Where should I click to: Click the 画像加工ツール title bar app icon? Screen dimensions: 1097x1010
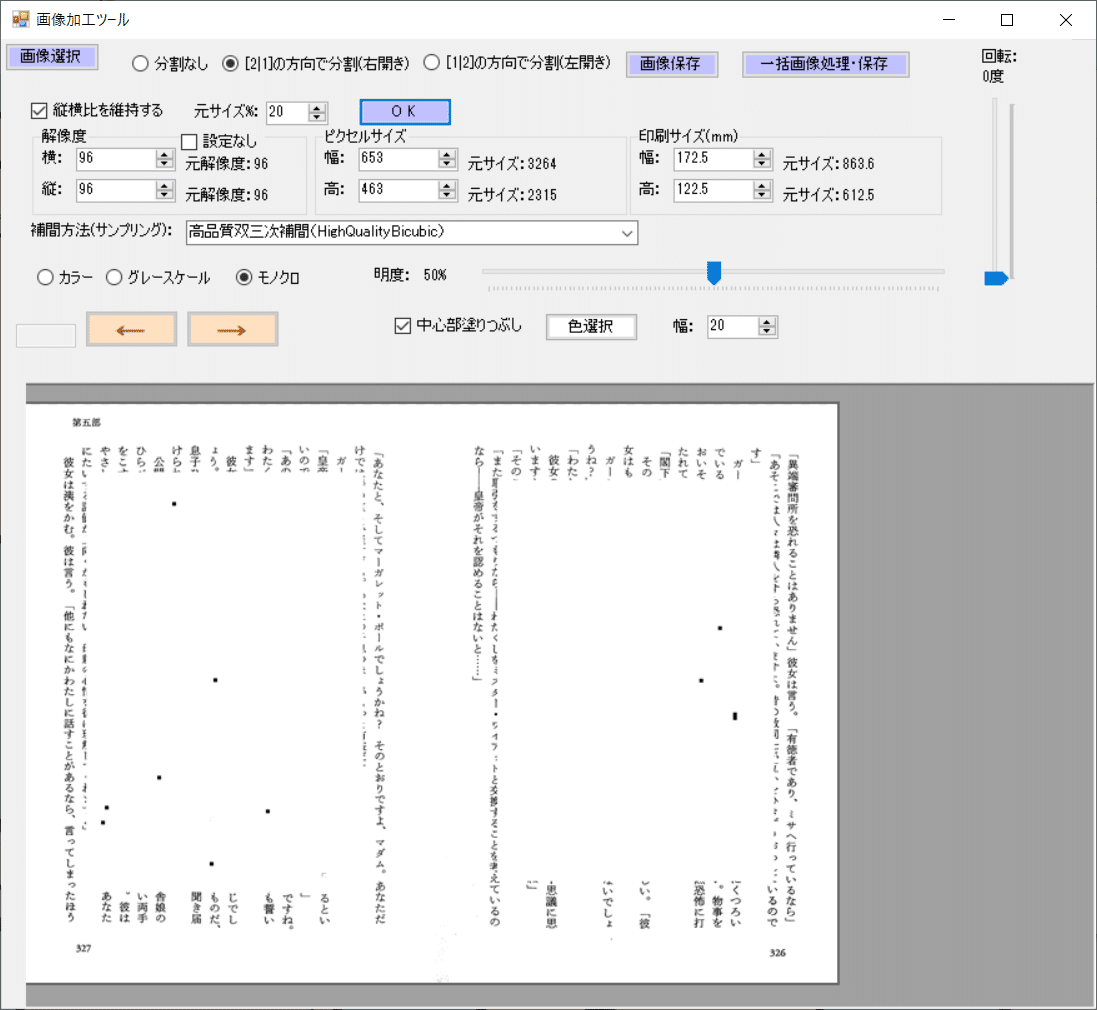(20, 19)
